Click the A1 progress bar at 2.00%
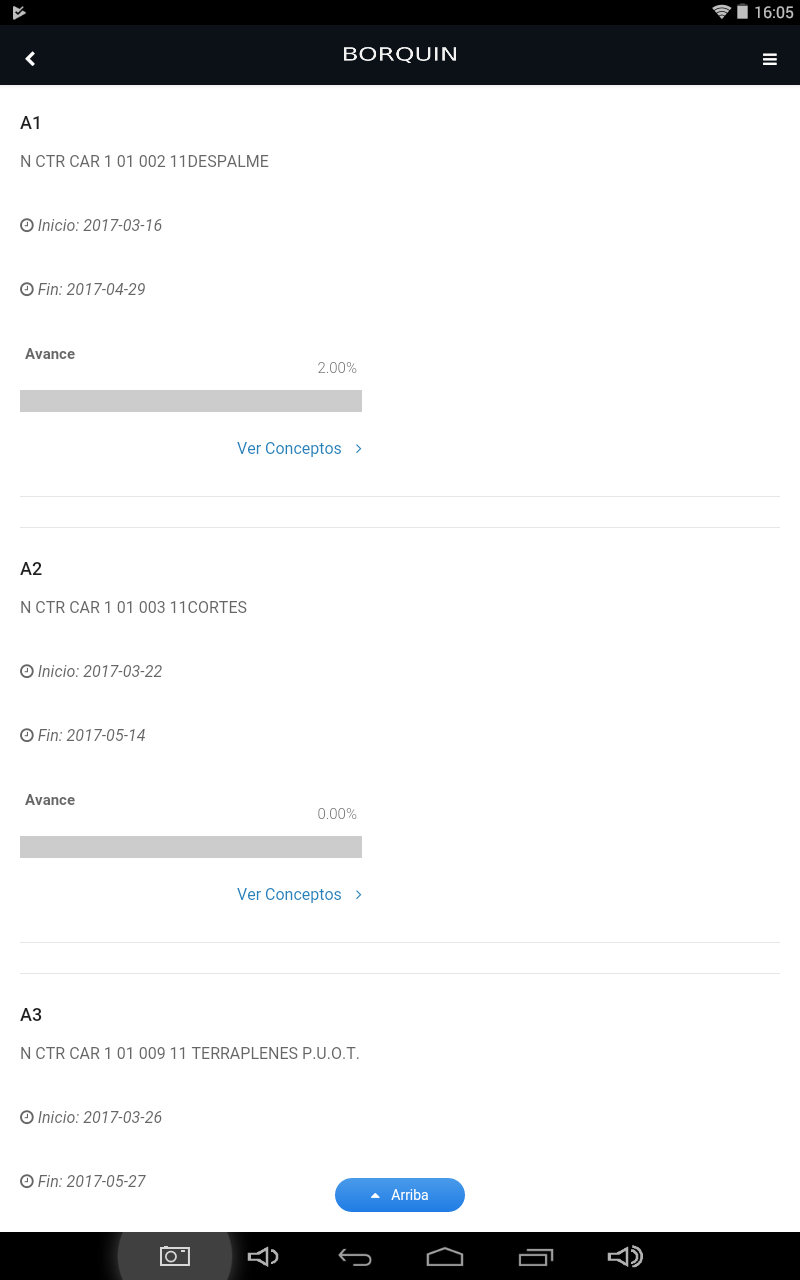 click(191, 401)
